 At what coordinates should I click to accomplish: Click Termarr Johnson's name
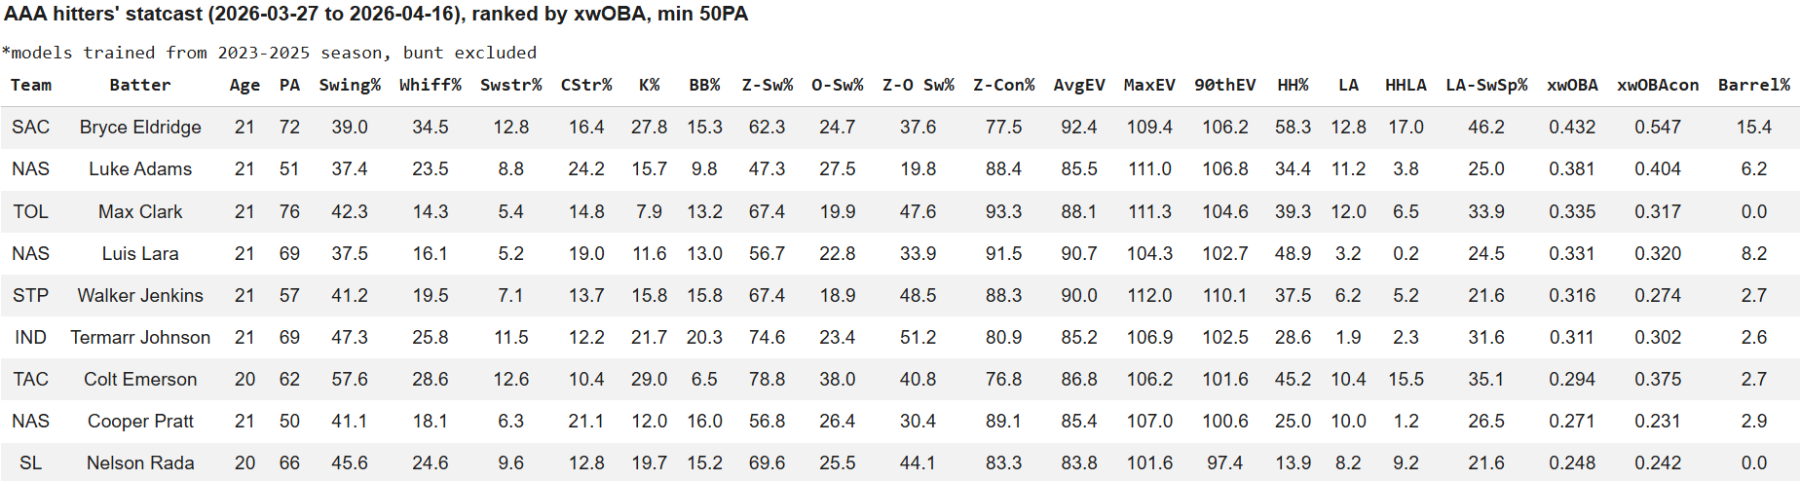[x=140, y=337]
